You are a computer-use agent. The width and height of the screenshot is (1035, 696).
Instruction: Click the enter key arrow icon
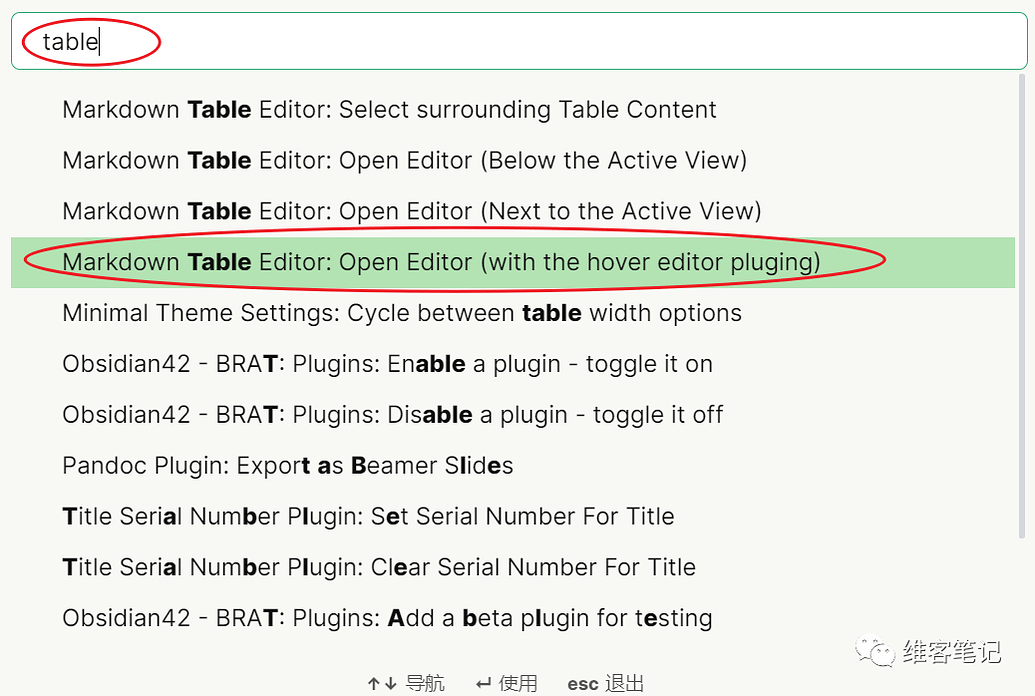point(484,684)
